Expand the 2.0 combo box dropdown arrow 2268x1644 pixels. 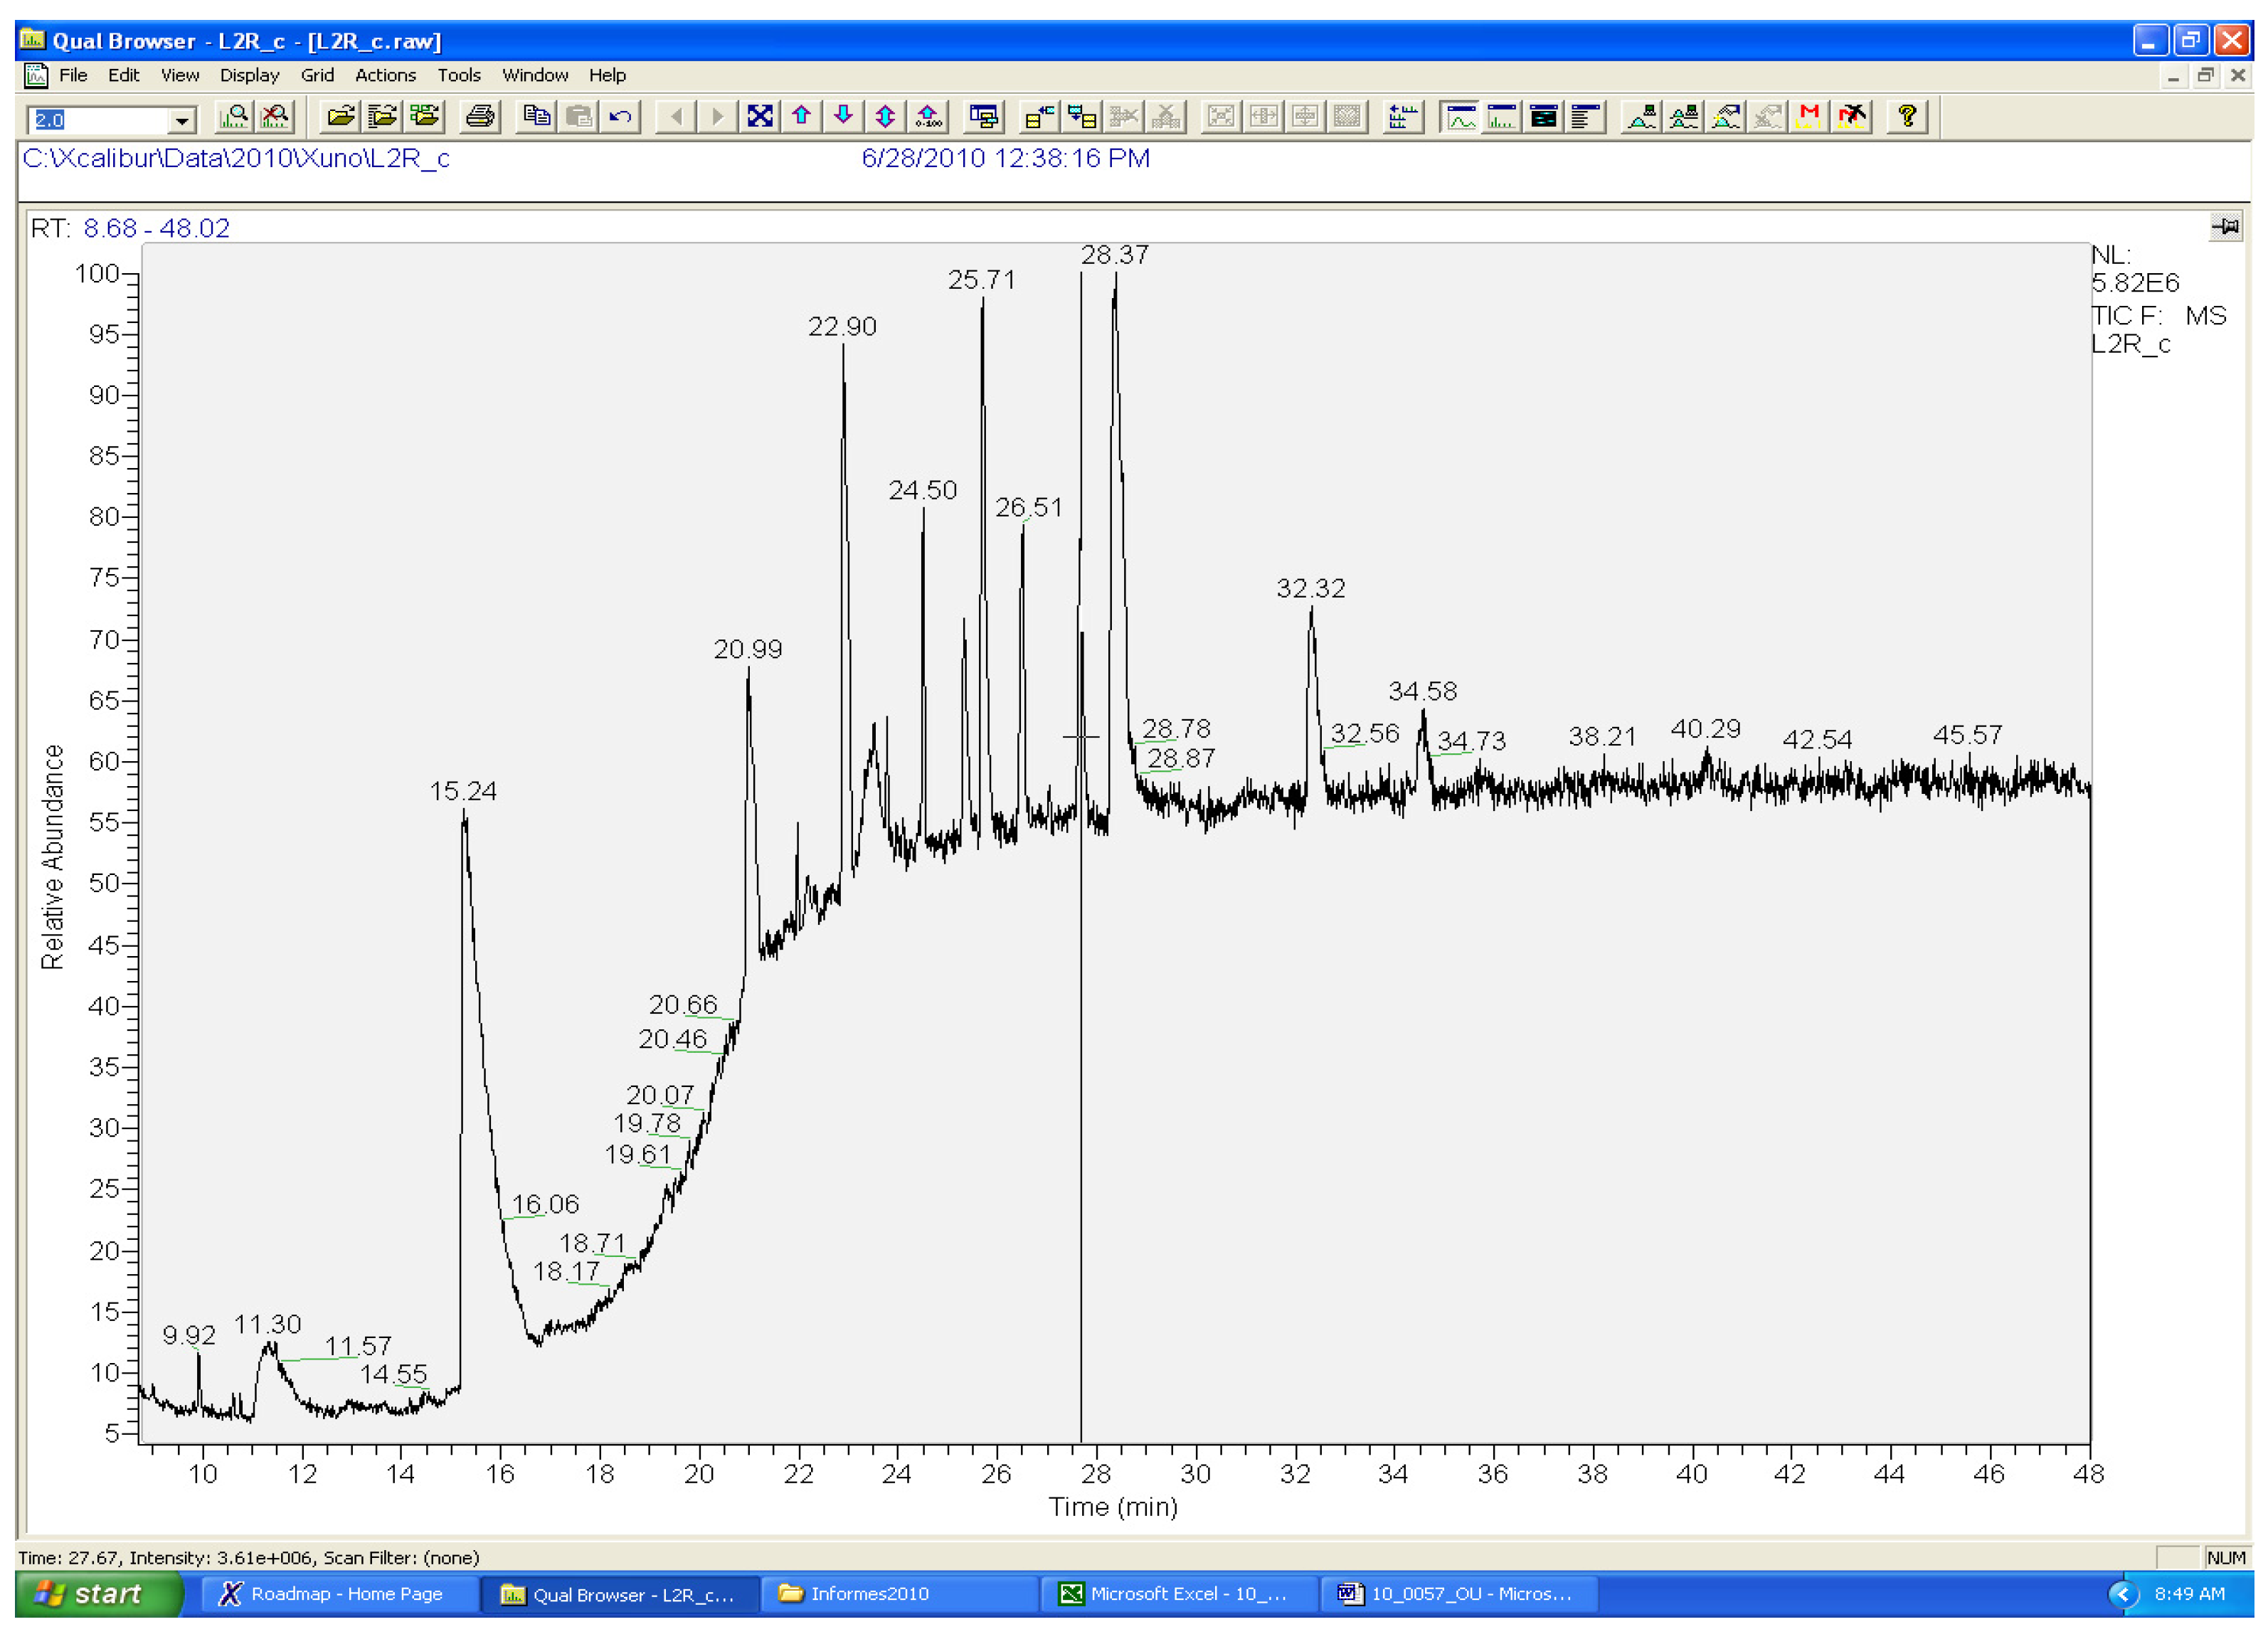click(x=181, y=120)
